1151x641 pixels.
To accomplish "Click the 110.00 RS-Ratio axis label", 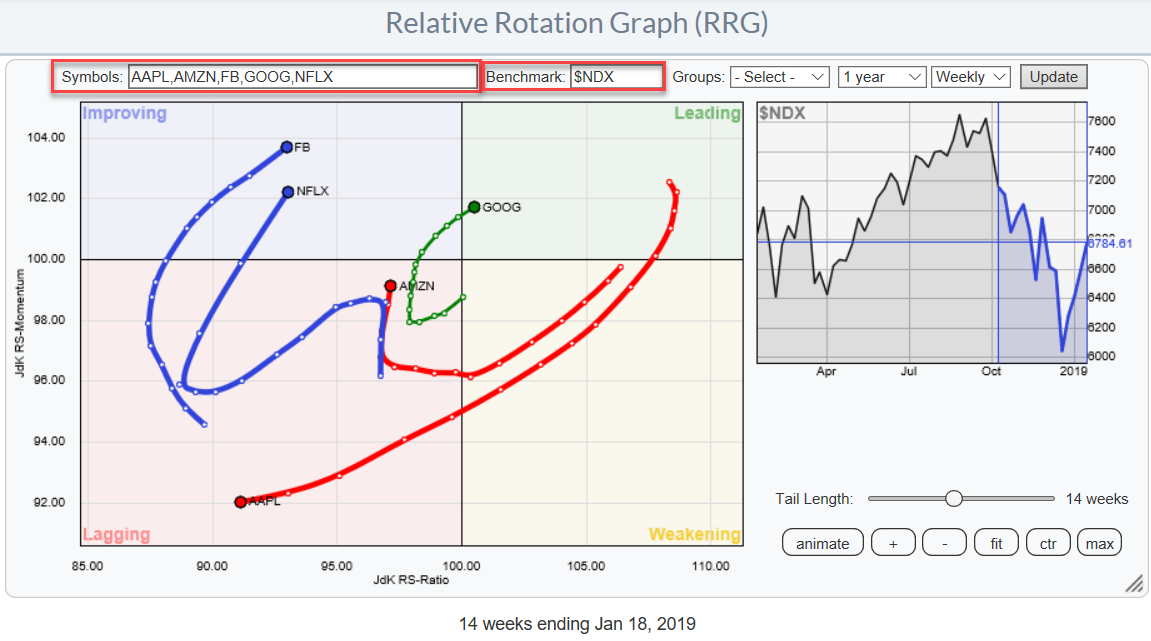I will click(x=711, y=566).
